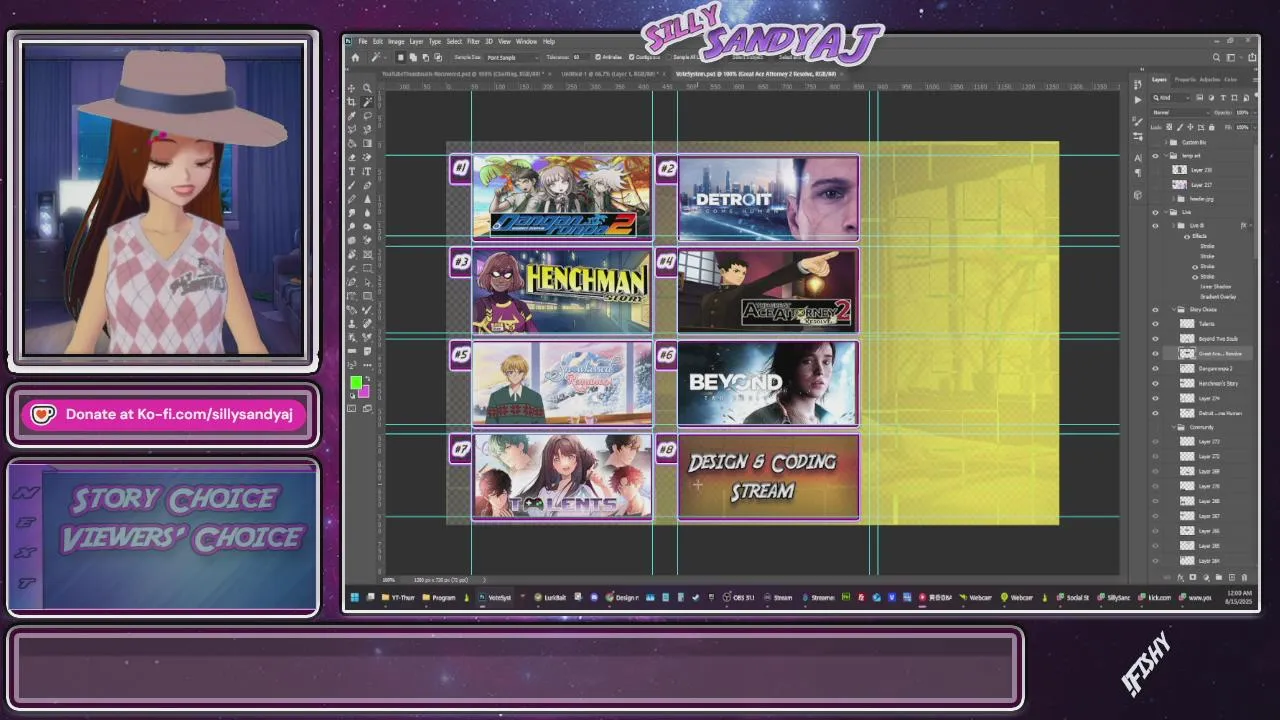The width and height of the screenshot is (1280, 720).
Task: Open OBS 31 in the taskbar
Action: click(738, 597)
